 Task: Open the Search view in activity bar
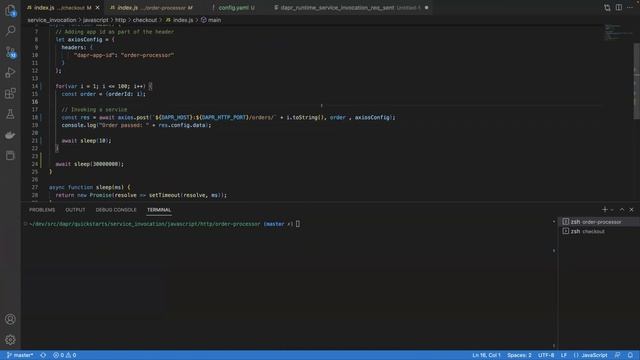click(10, 31)
